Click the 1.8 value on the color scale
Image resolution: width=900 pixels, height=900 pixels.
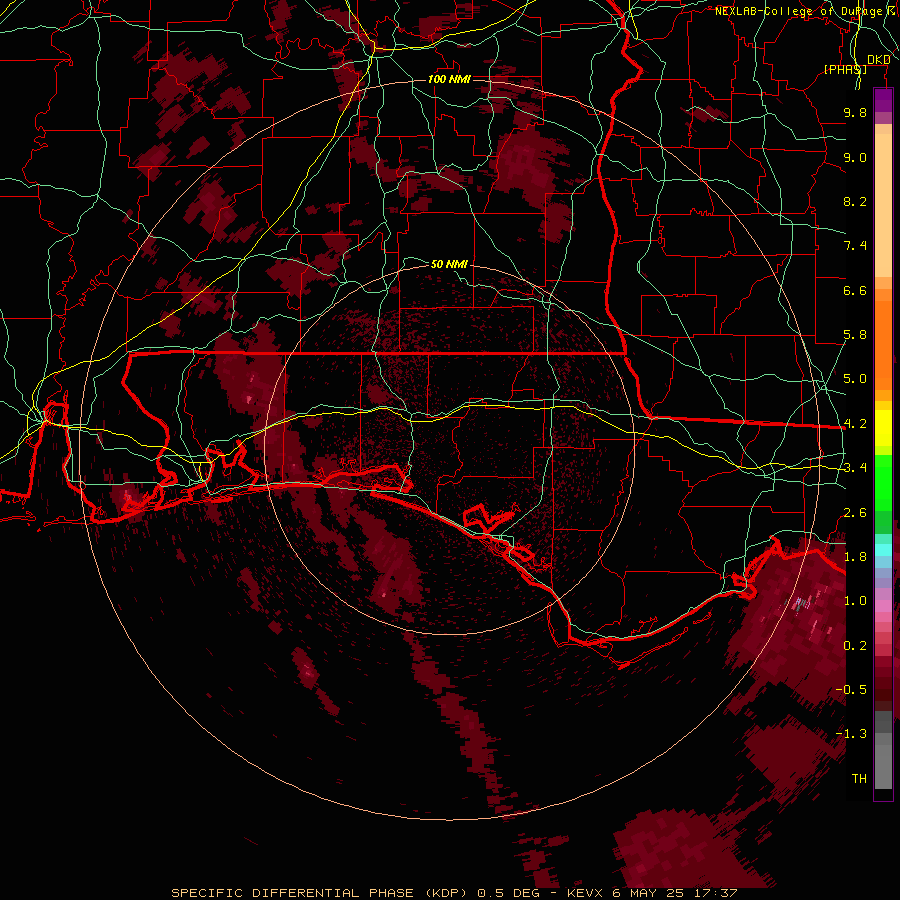tap(855, 557)
